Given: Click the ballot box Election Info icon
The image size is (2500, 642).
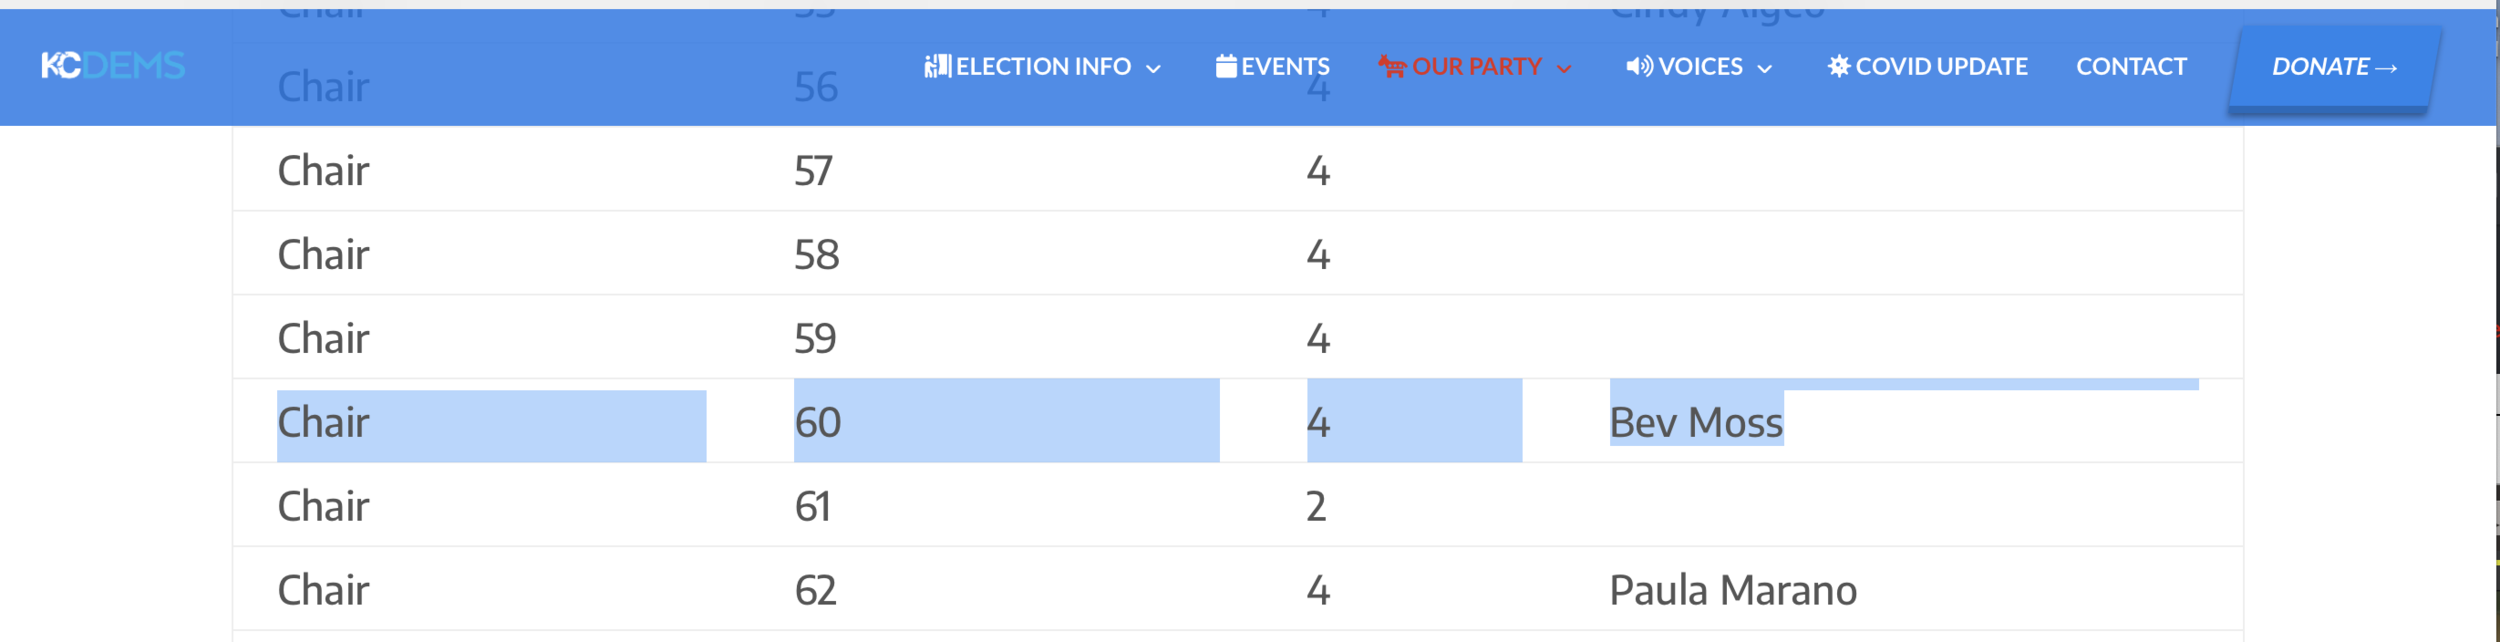Looking at the screenshot, I should [x=937, y=66].
